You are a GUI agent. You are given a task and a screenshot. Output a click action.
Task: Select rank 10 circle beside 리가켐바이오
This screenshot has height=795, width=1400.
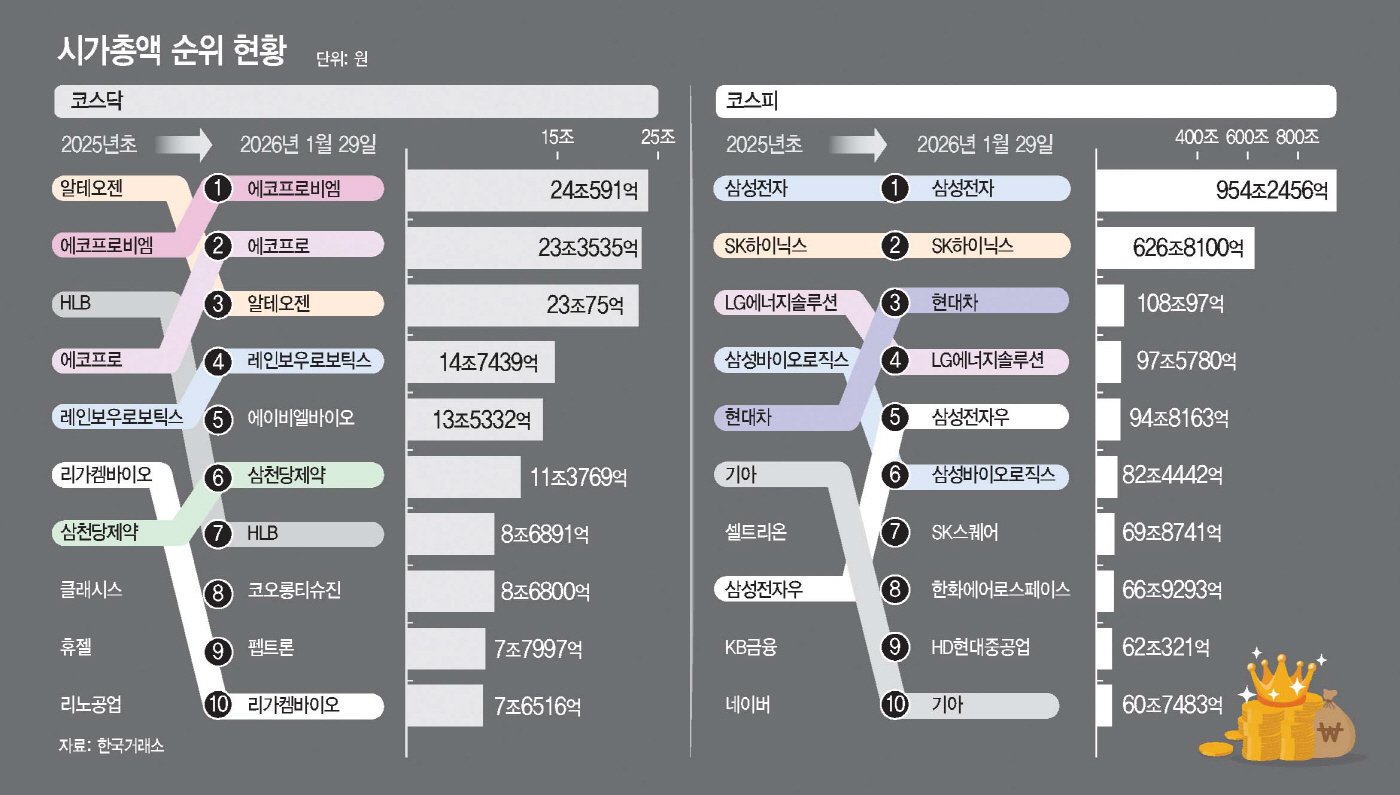coord(217,705)
